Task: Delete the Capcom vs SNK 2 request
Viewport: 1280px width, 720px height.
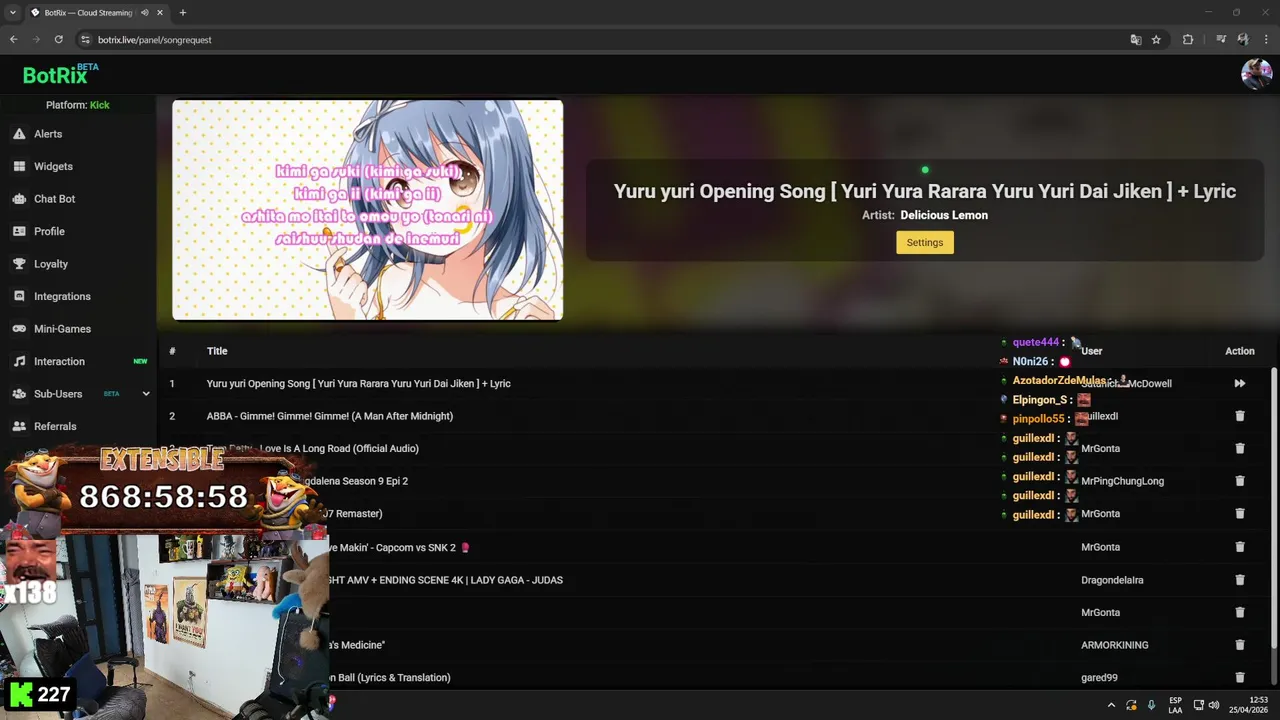Action: tap(1239, 547)
